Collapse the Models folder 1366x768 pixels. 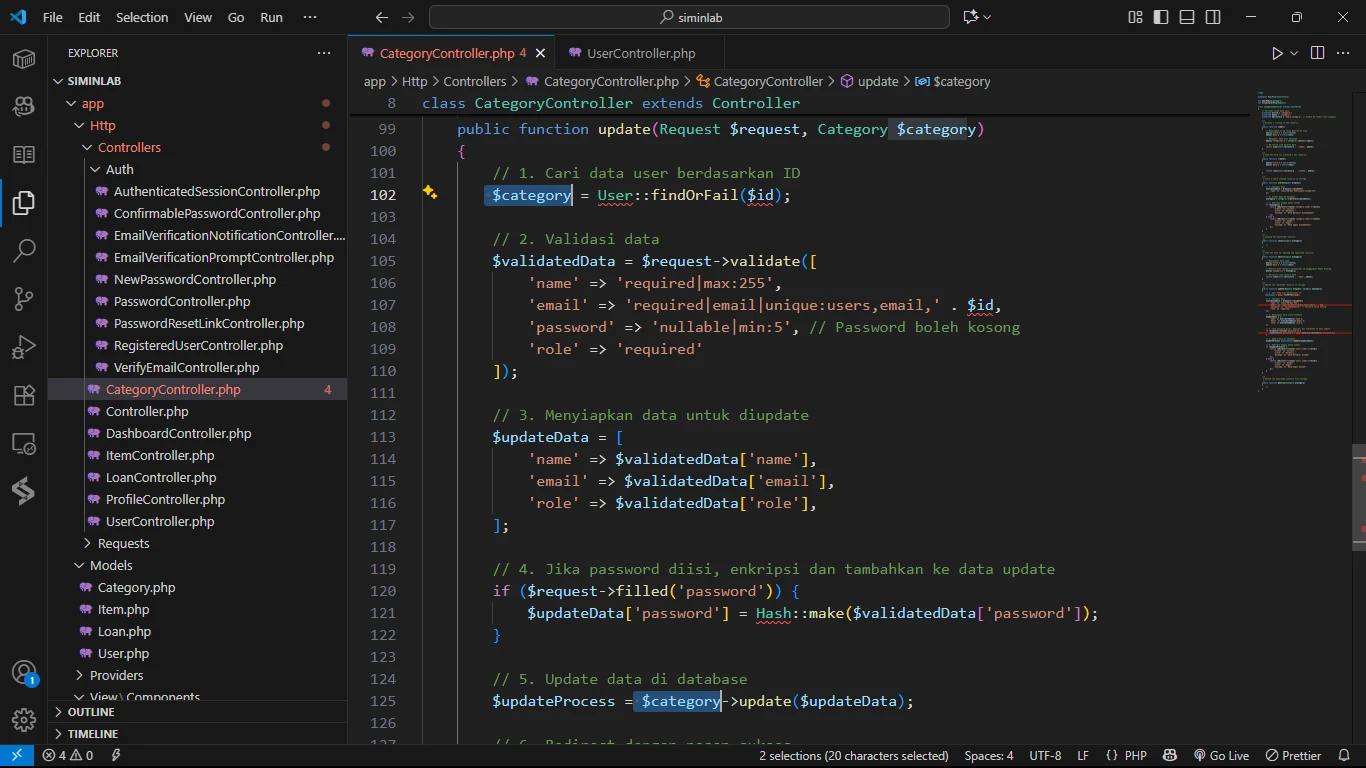pyautogui.click(x=111, y=565)
